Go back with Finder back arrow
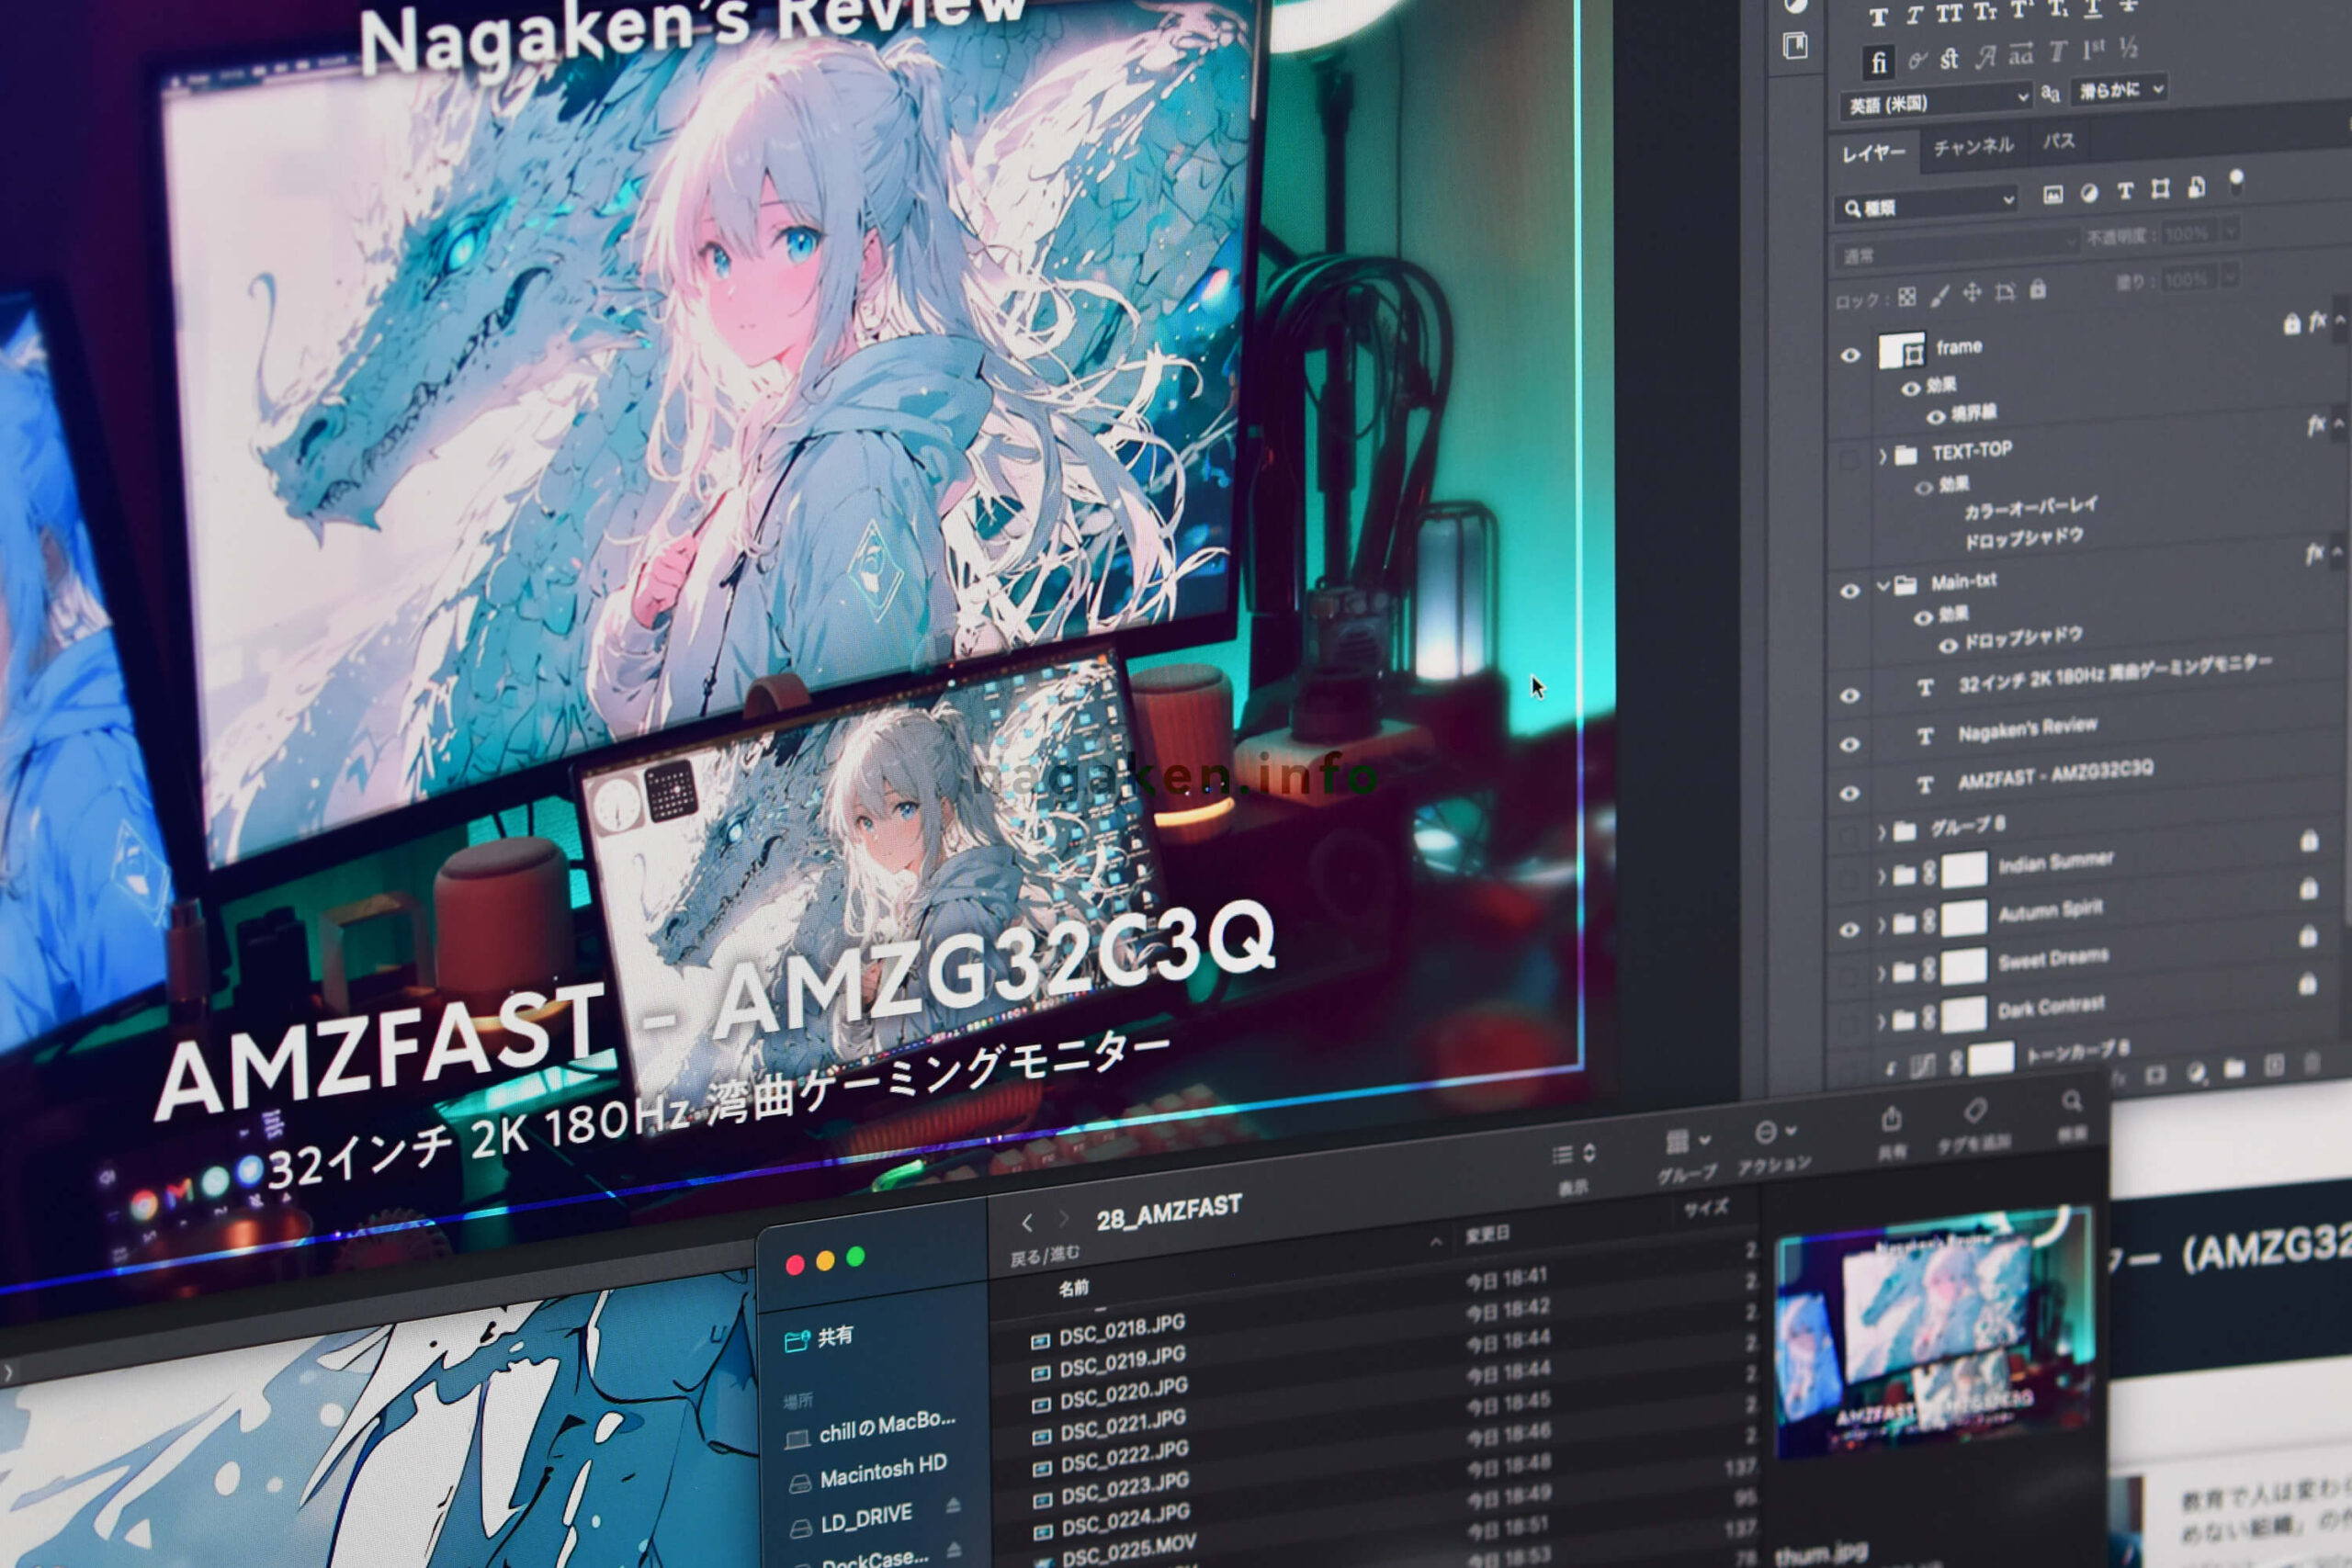 point(1027,1223)
